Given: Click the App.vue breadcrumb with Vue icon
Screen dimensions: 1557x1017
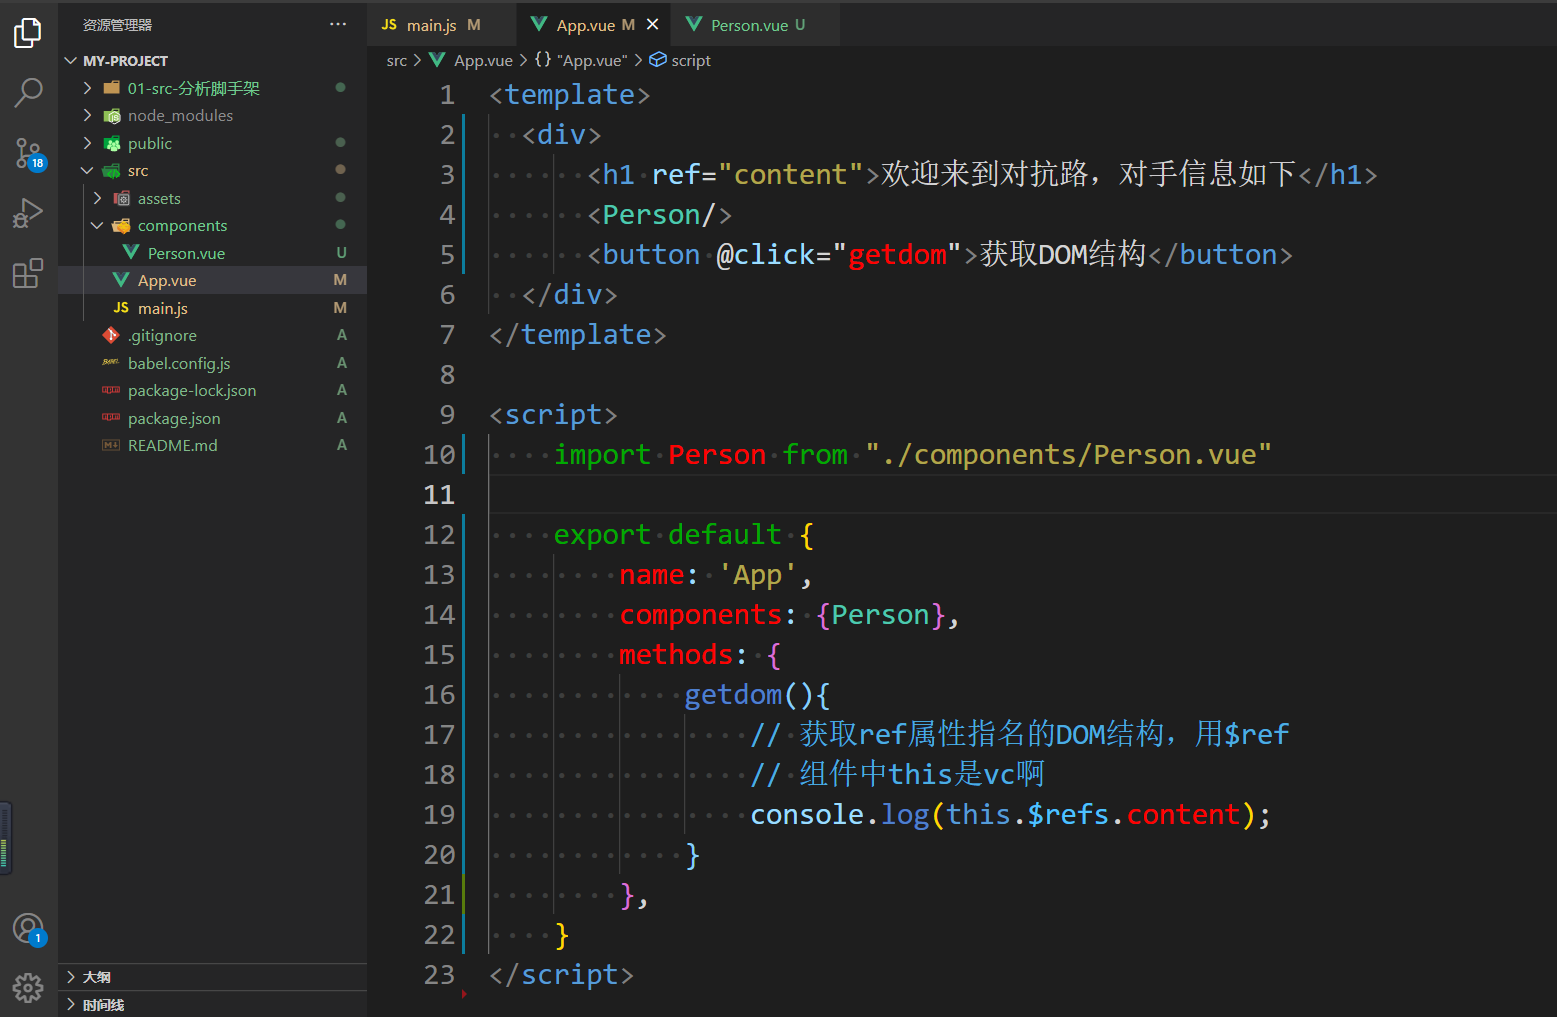Looking at the screenshot, I should pos(471,61).
